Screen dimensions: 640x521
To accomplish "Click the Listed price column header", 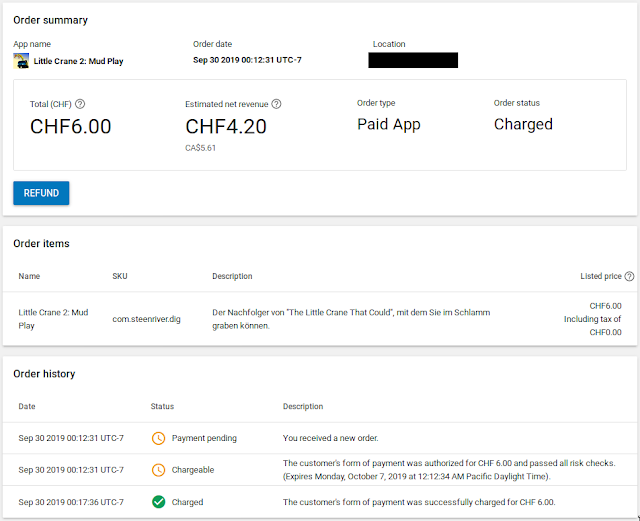I will (601, 276).
